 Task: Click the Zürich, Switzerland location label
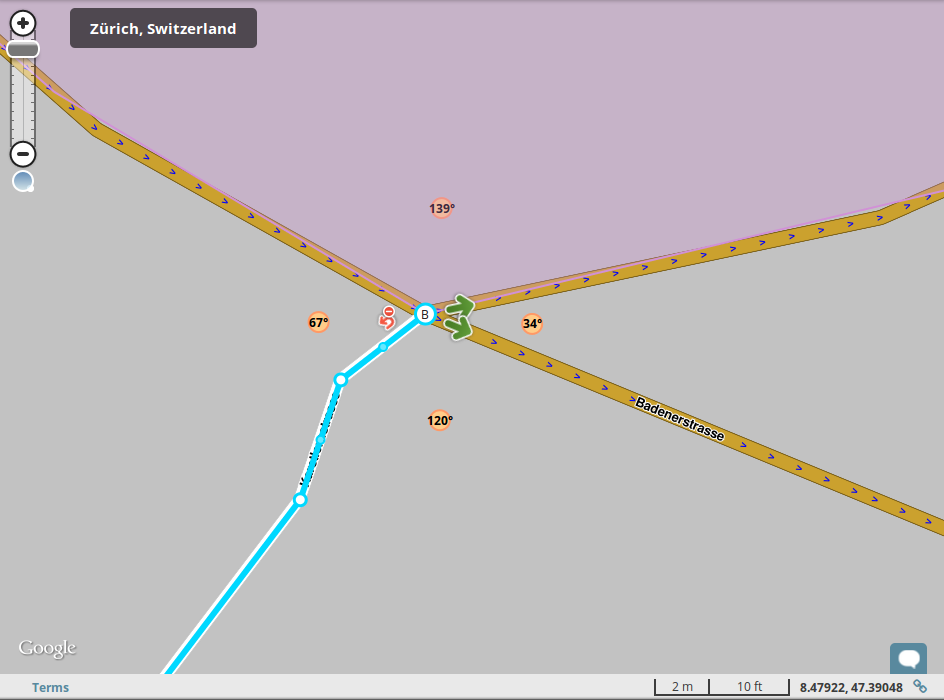163,28
